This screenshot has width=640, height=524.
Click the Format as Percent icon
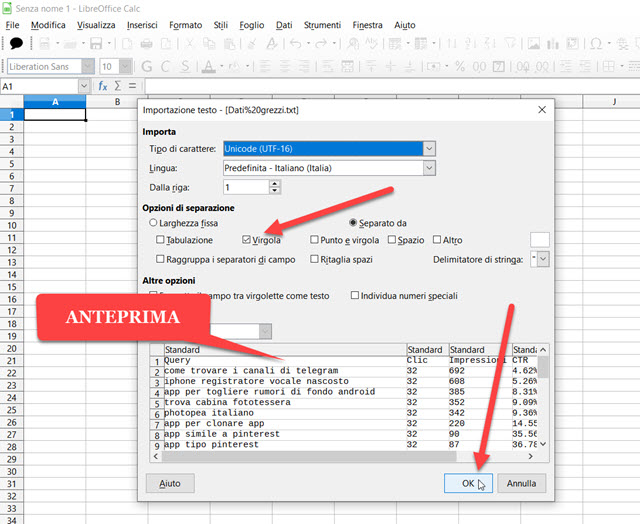click(x=460, y=66)
